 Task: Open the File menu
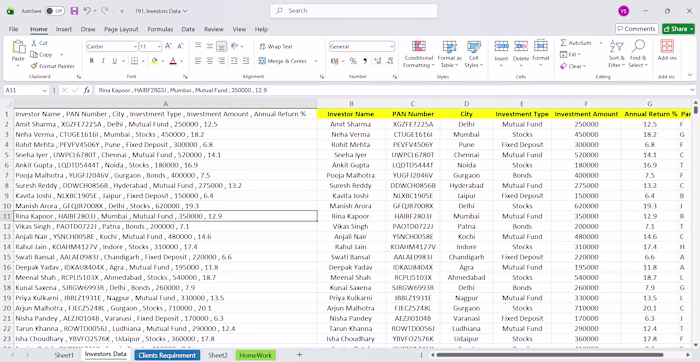13,29
